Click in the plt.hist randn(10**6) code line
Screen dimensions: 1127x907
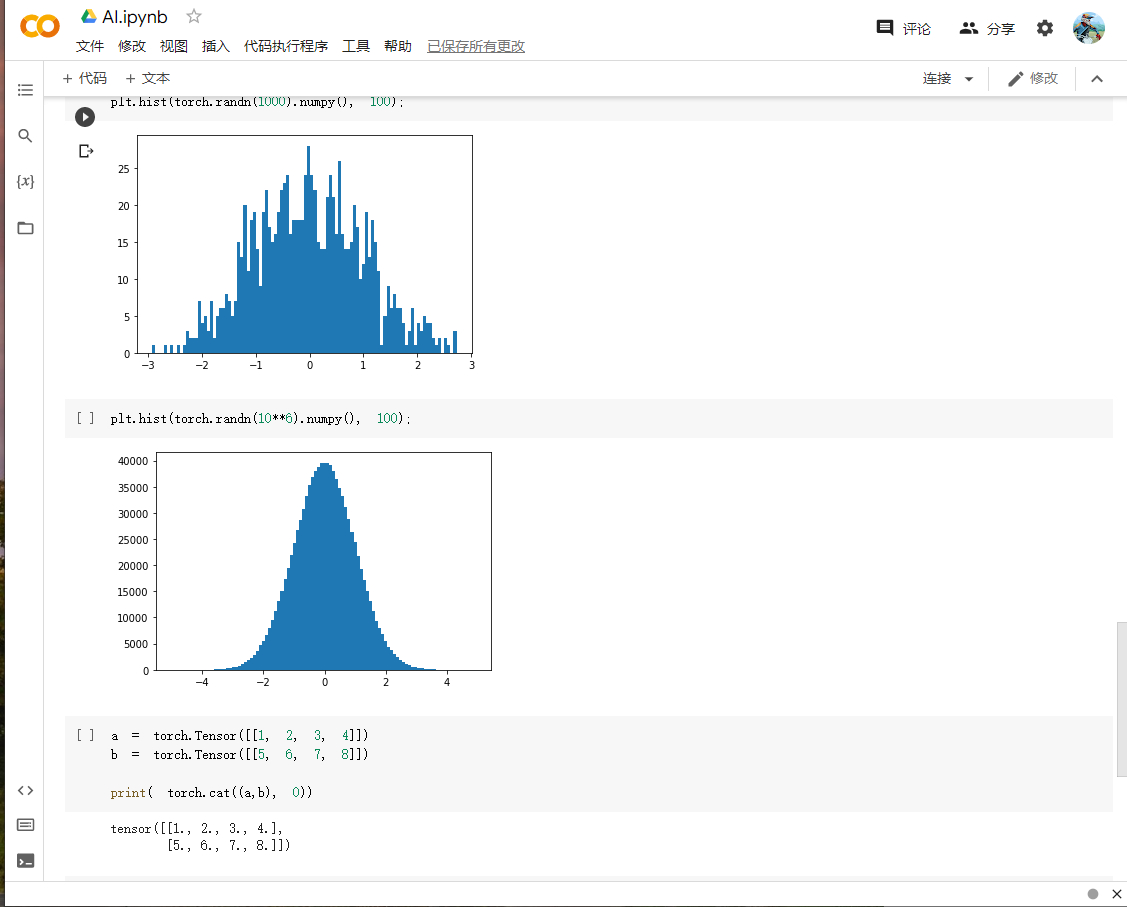point(260,418)
